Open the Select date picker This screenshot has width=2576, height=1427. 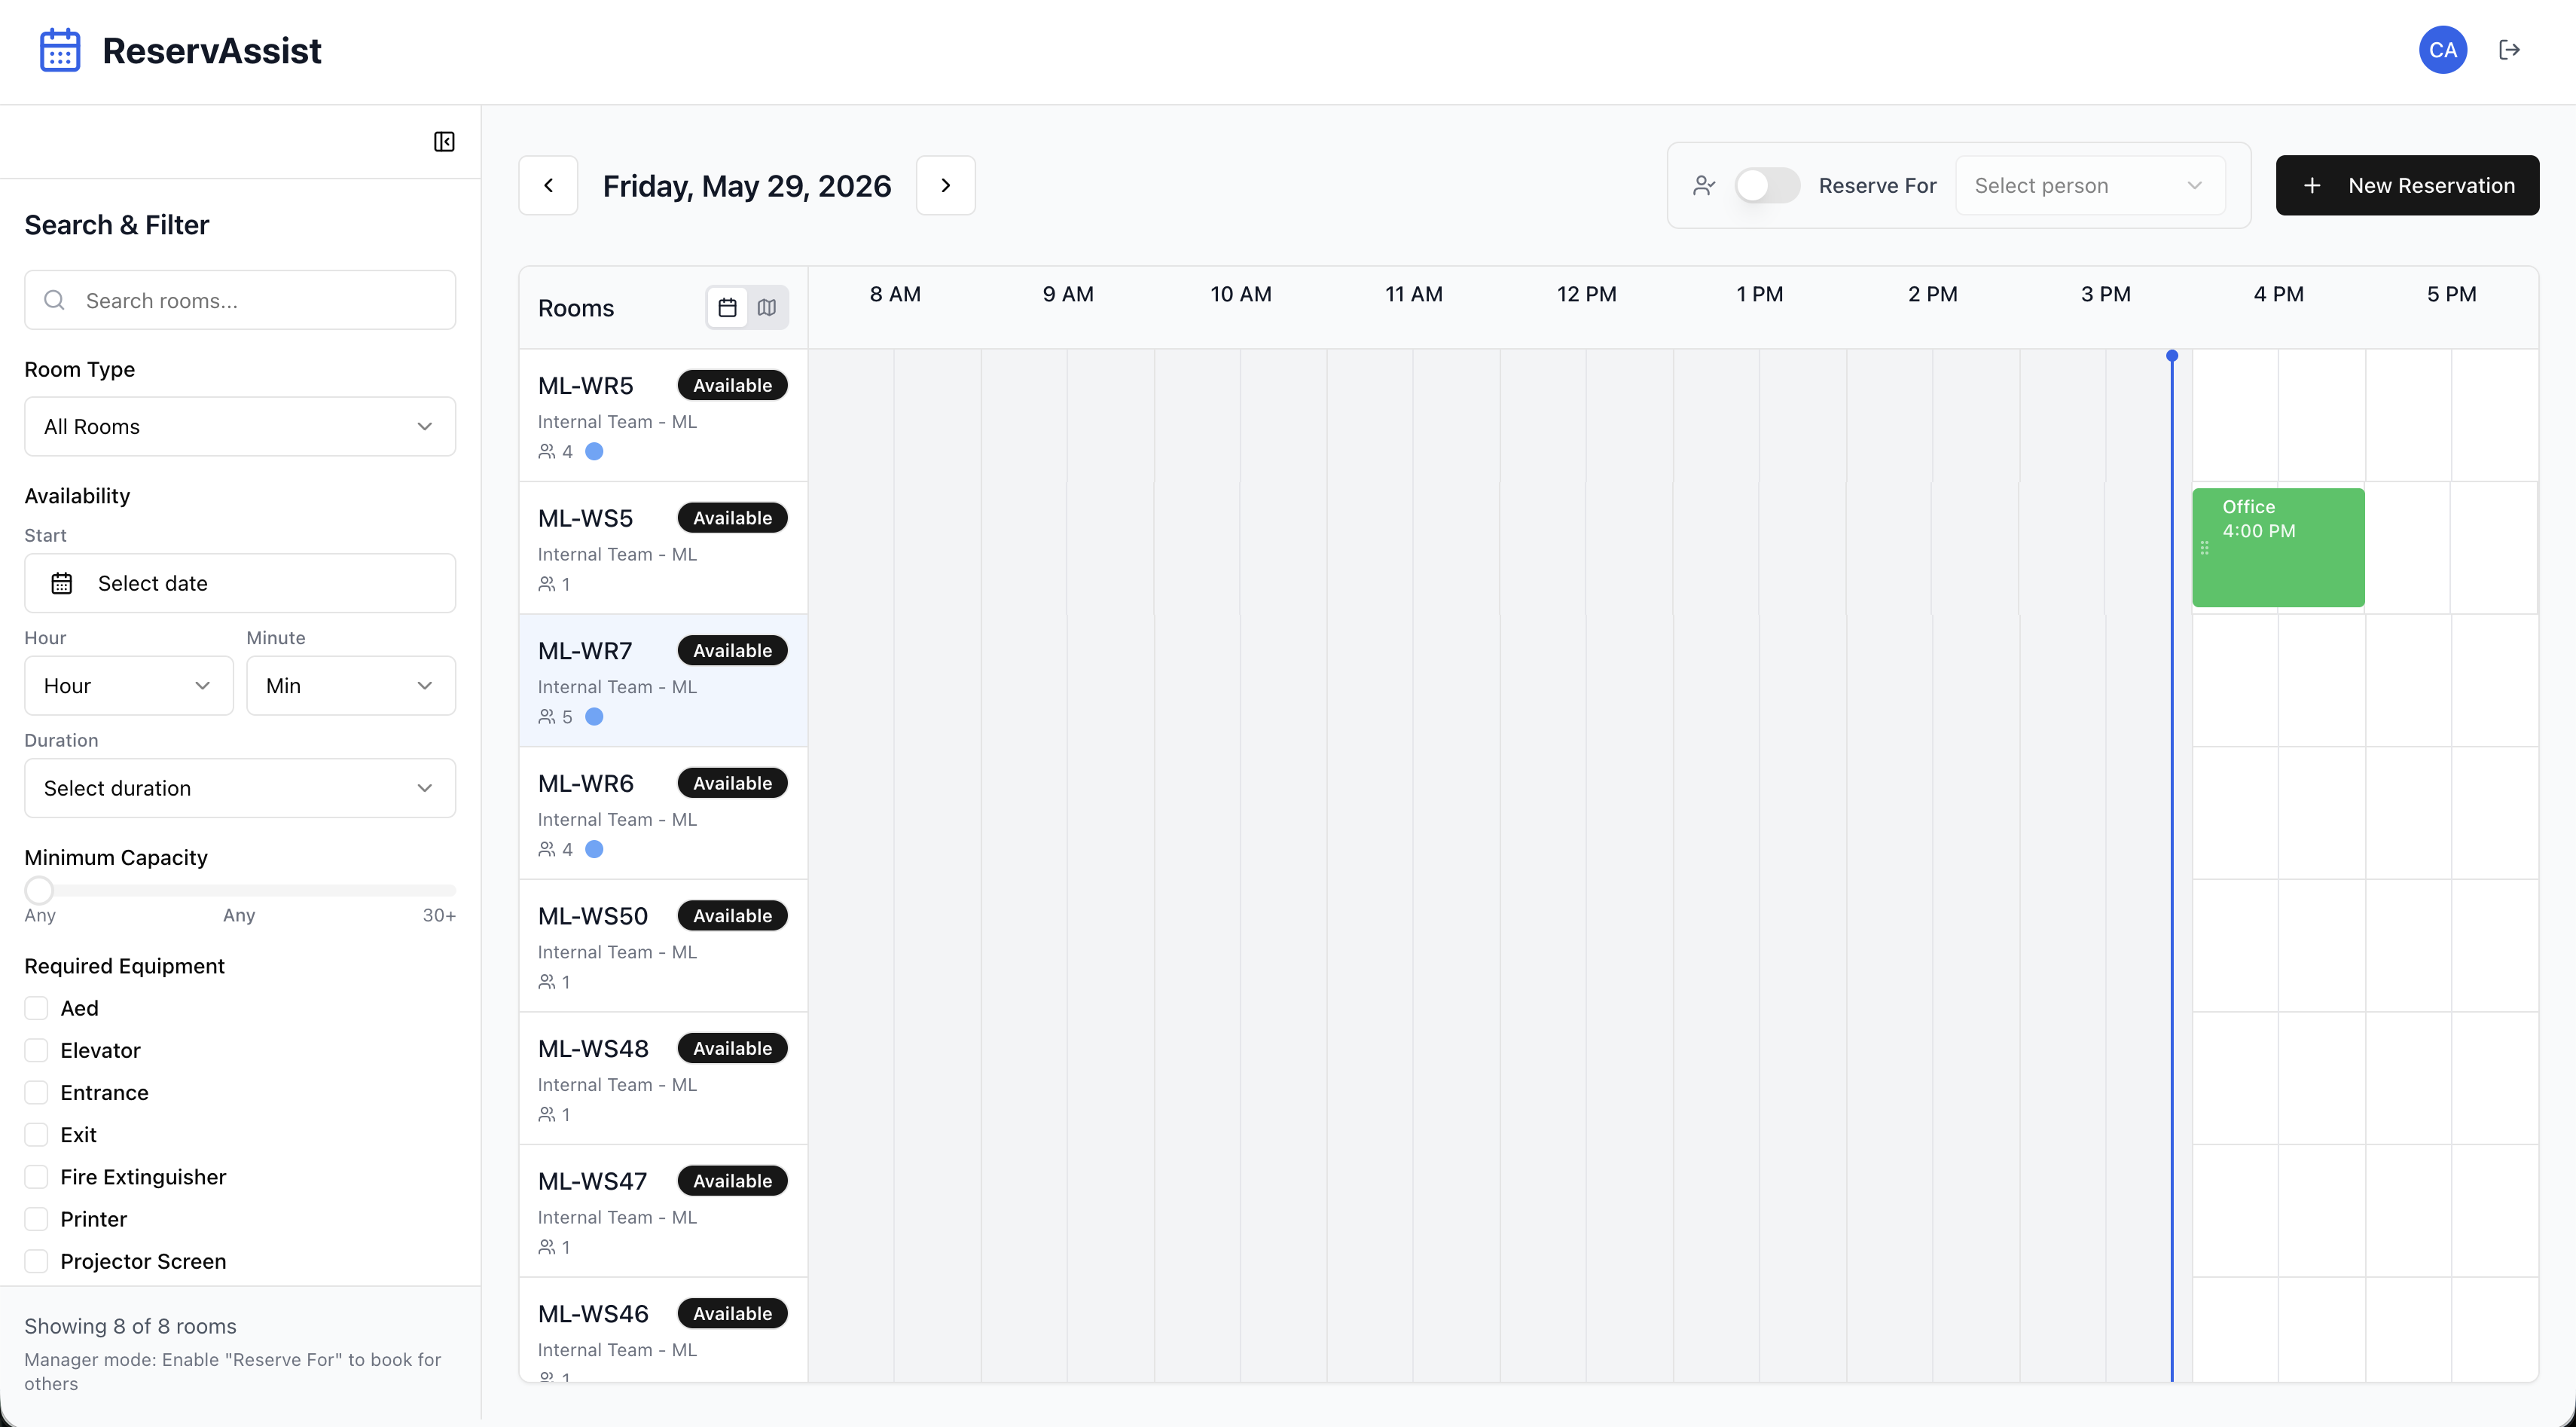pos(240,583)
